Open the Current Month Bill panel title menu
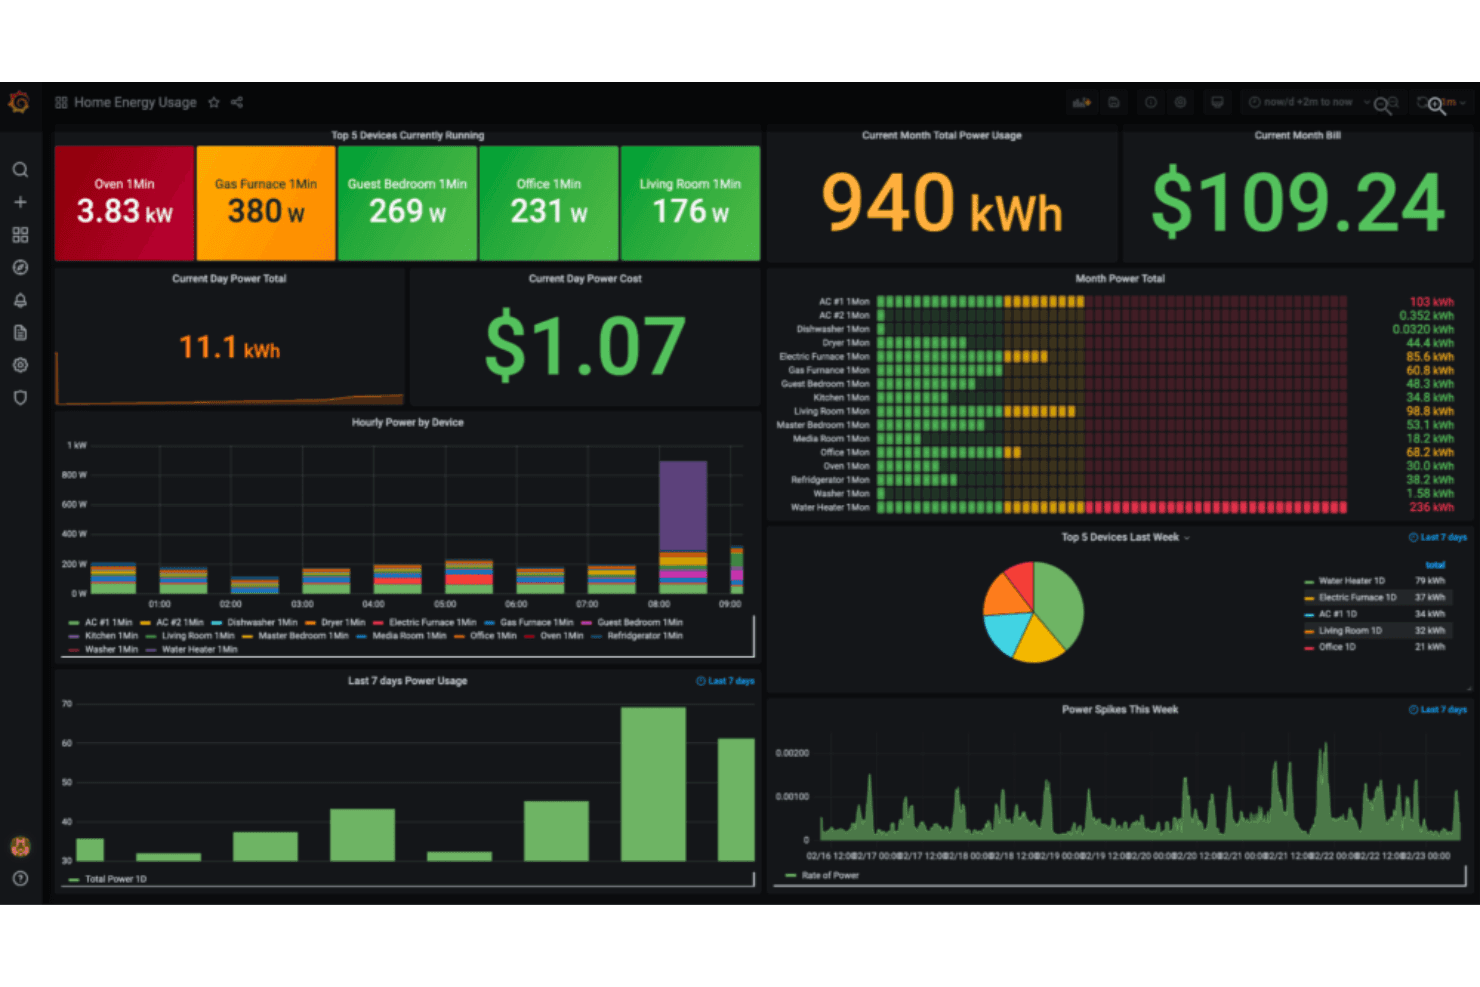 coord(1297,135)
